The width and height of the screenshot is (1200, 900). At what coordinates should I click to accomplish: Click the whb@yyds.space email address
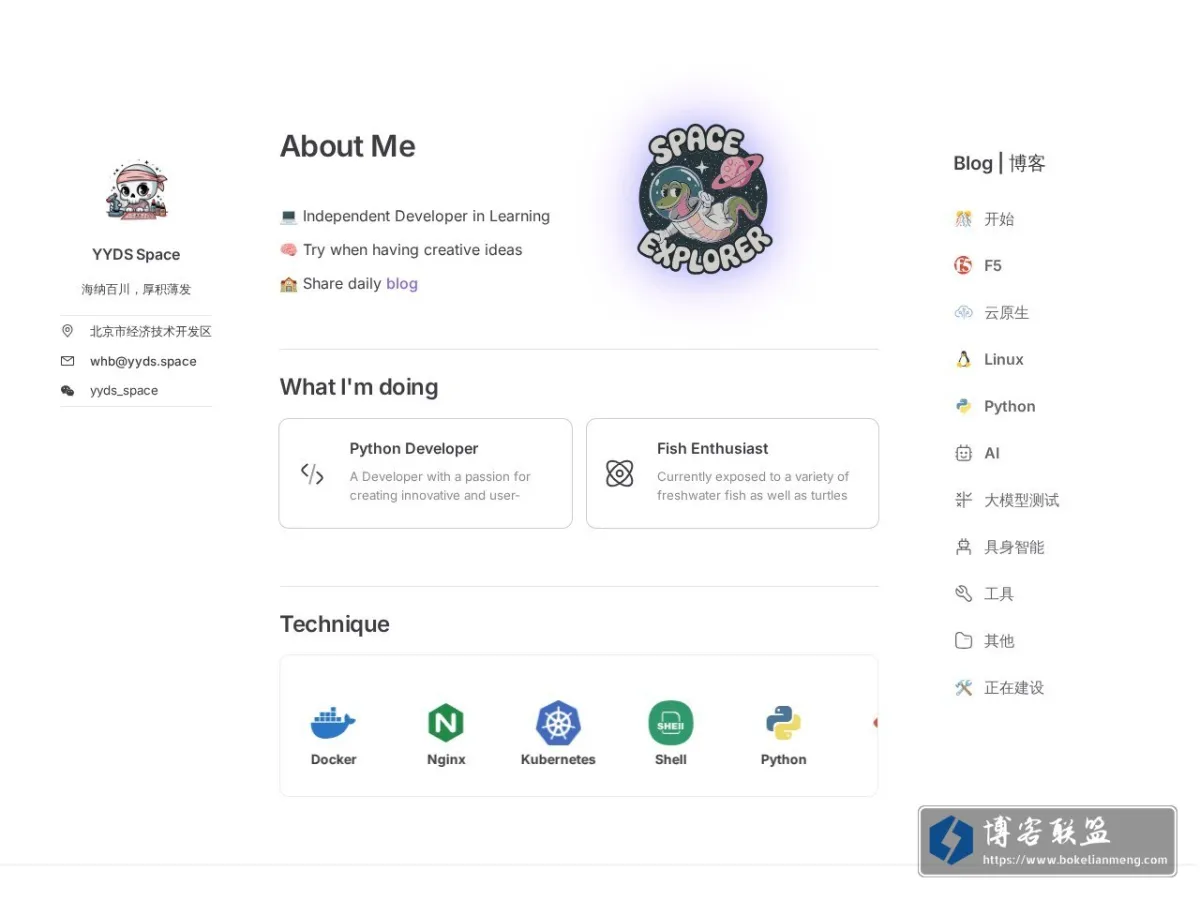pos(143,361)
